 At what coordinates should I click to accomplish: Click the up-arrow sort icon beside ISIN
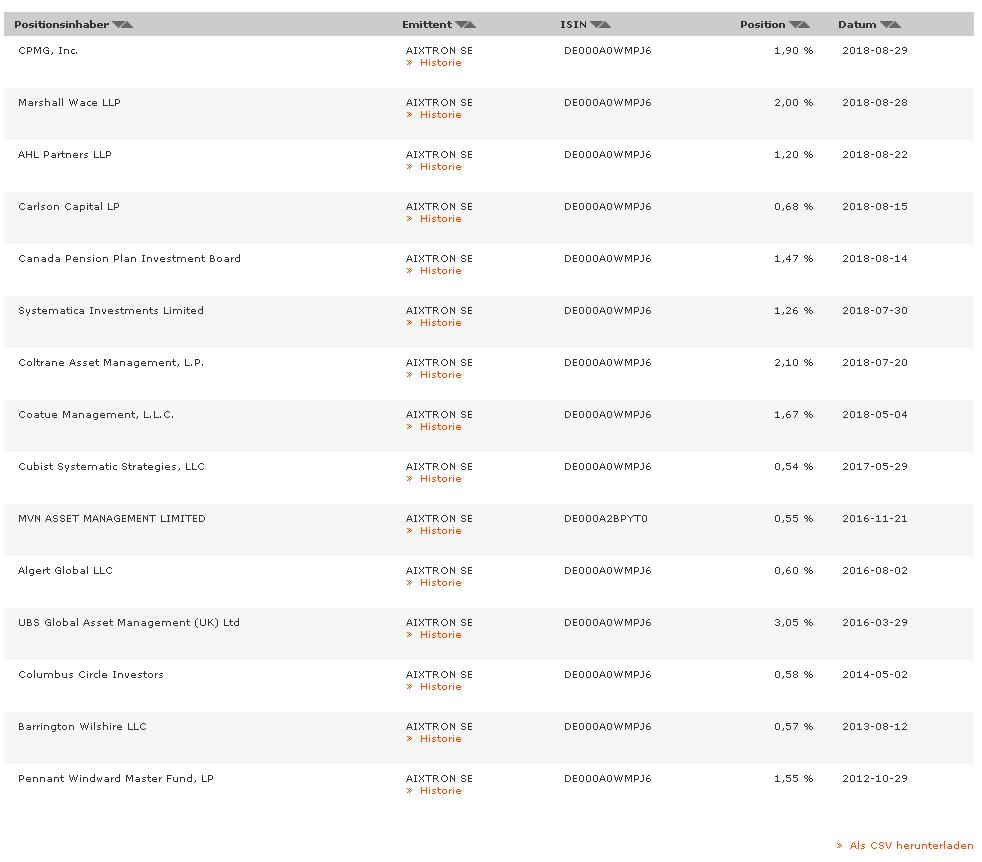point(606,25)
